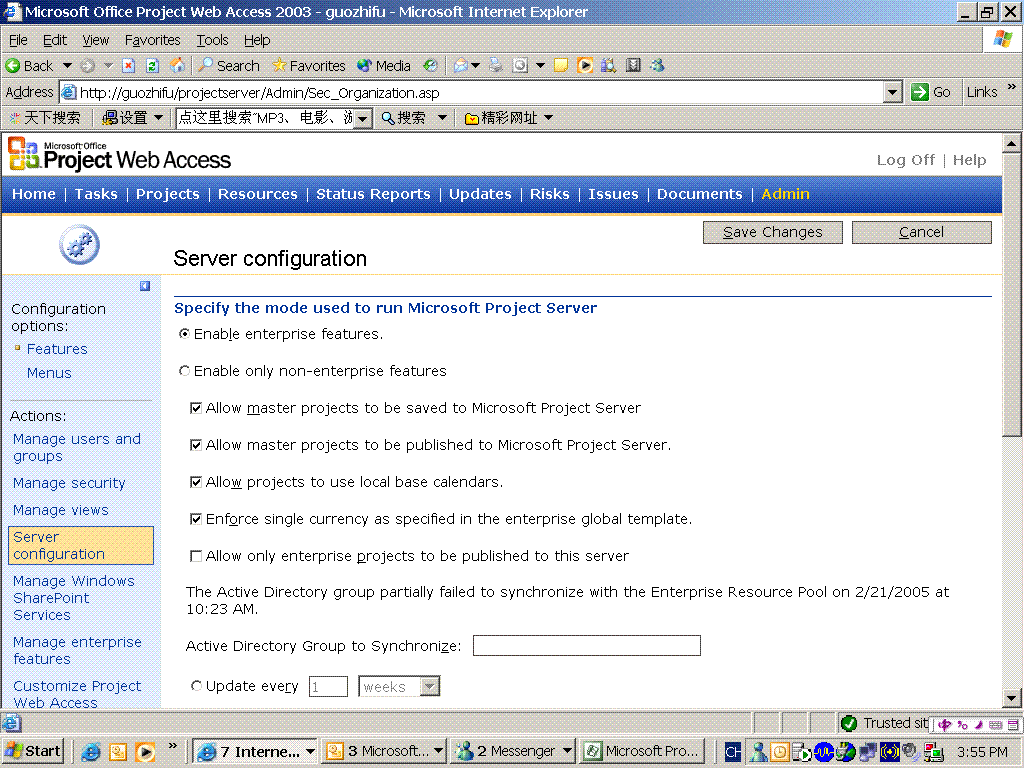Toggle Allow master projects to be published checkbox
Viewport: 1024px width, 768px height.
[196, 445]
